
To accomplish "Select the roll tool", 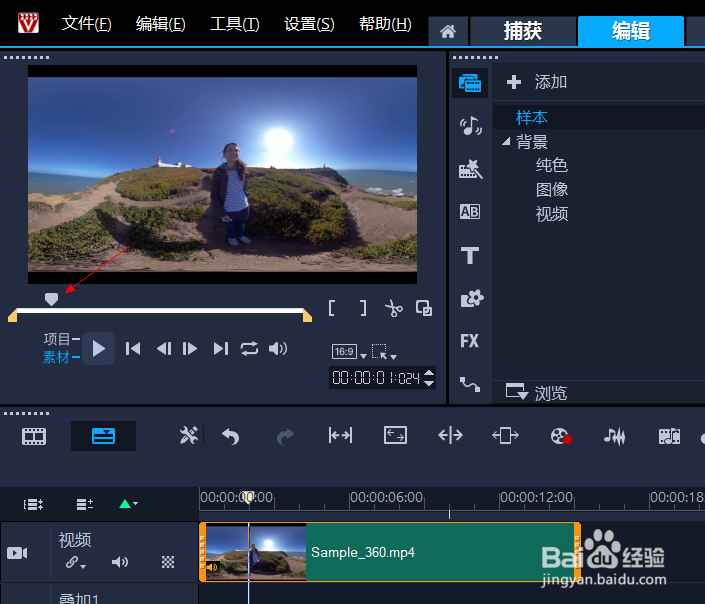I will point(450,435).
